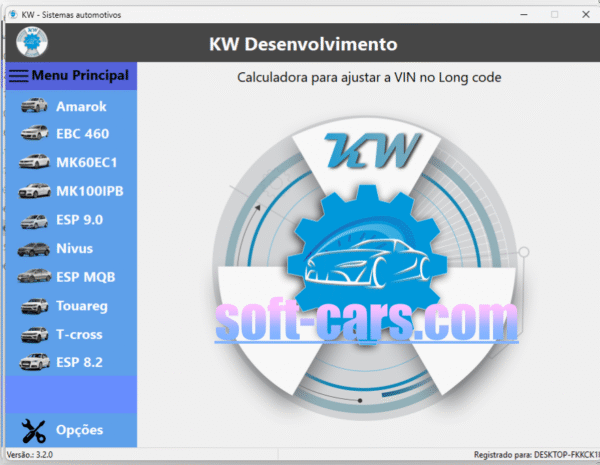Screen dimensions: 600x465
Task: Maximize the KW window
Action: point(554,15)
